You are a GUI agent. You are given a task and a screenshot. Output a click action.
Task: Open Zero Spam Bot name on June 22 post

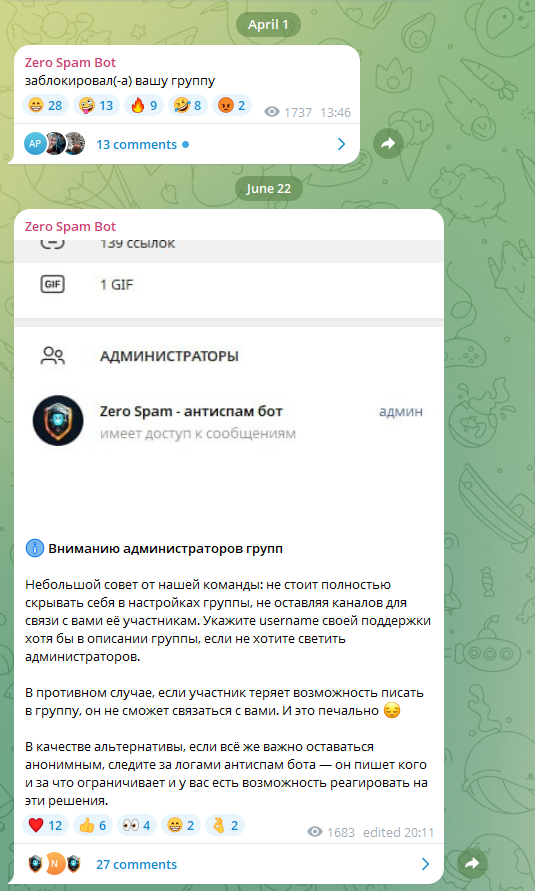(70, 226)
